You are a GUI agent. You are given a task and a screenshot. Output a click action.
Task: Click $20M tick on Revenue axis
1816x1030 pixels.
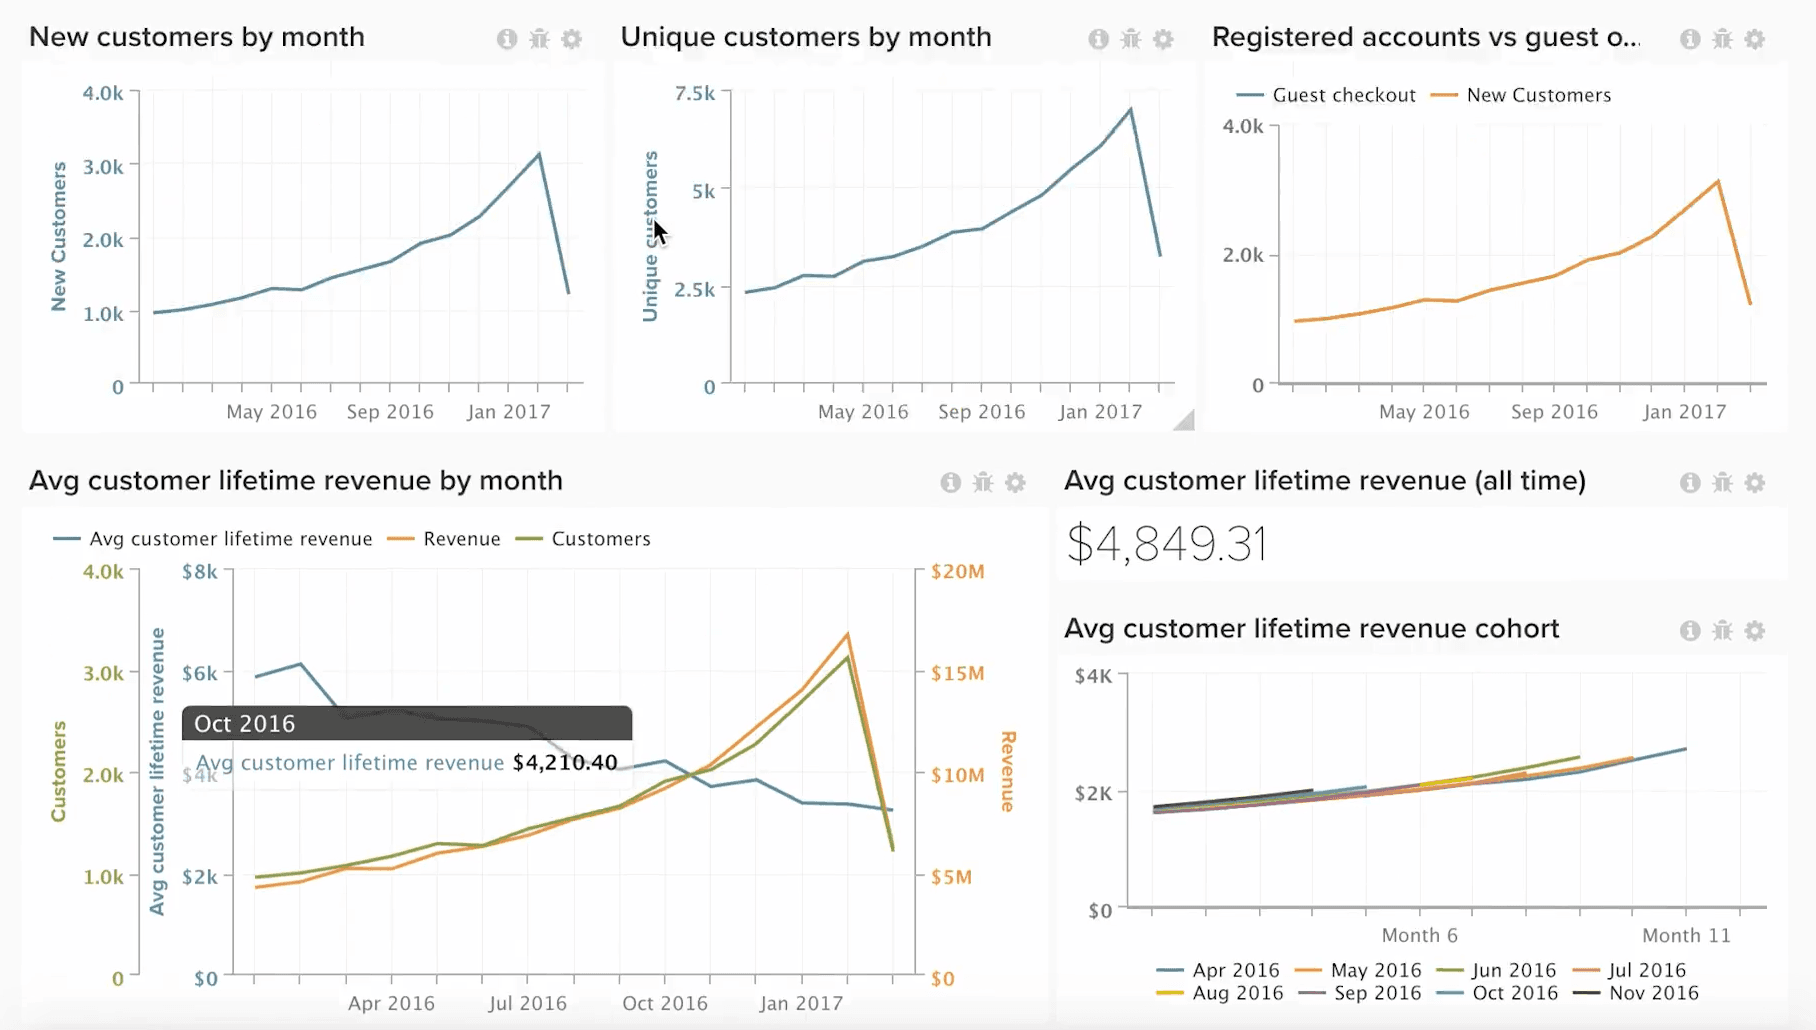[957, 572]
